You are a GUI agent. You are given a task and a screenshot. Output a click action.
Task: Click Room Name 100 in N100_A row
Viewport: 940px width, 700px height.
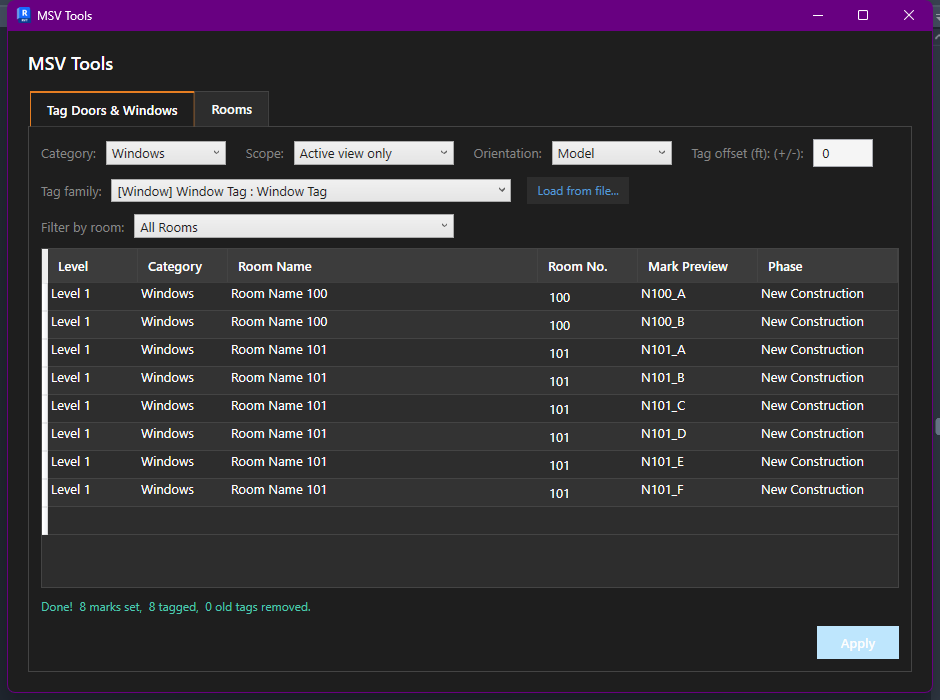tap(279, 294)
